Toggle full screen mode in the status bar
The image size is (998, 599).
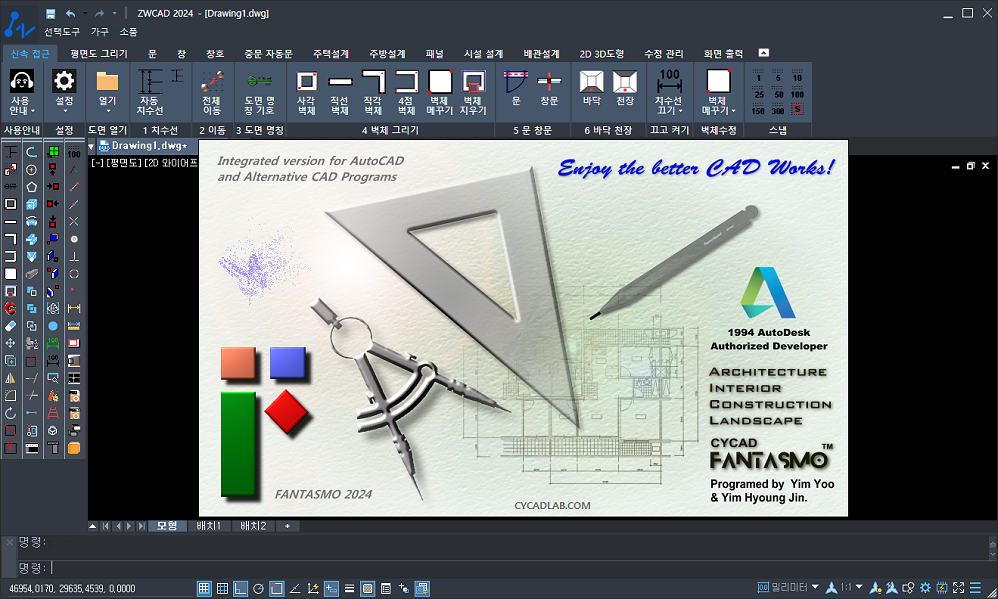tap(959, 588)
